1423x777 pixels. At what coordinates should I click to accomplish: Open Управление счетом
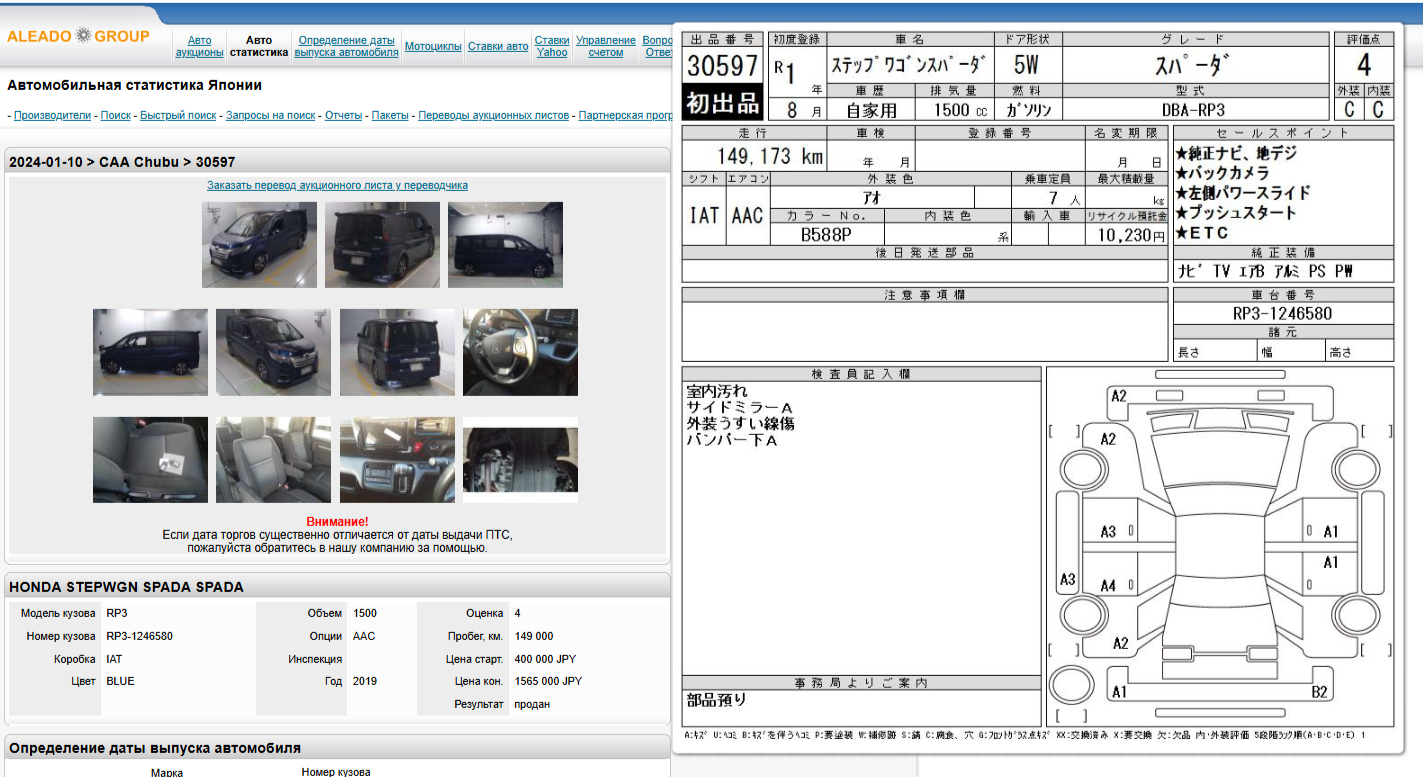click(606, 46)
